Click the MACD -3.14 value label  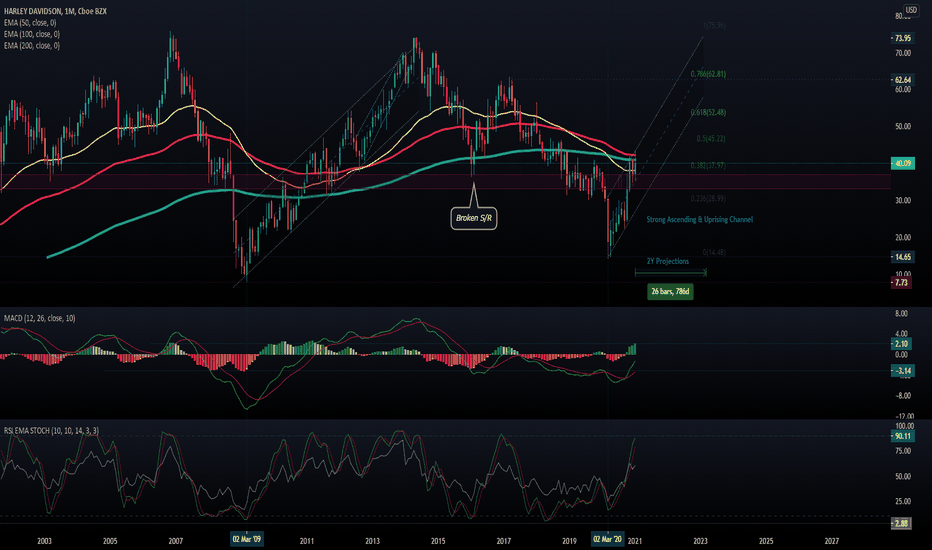902,370
